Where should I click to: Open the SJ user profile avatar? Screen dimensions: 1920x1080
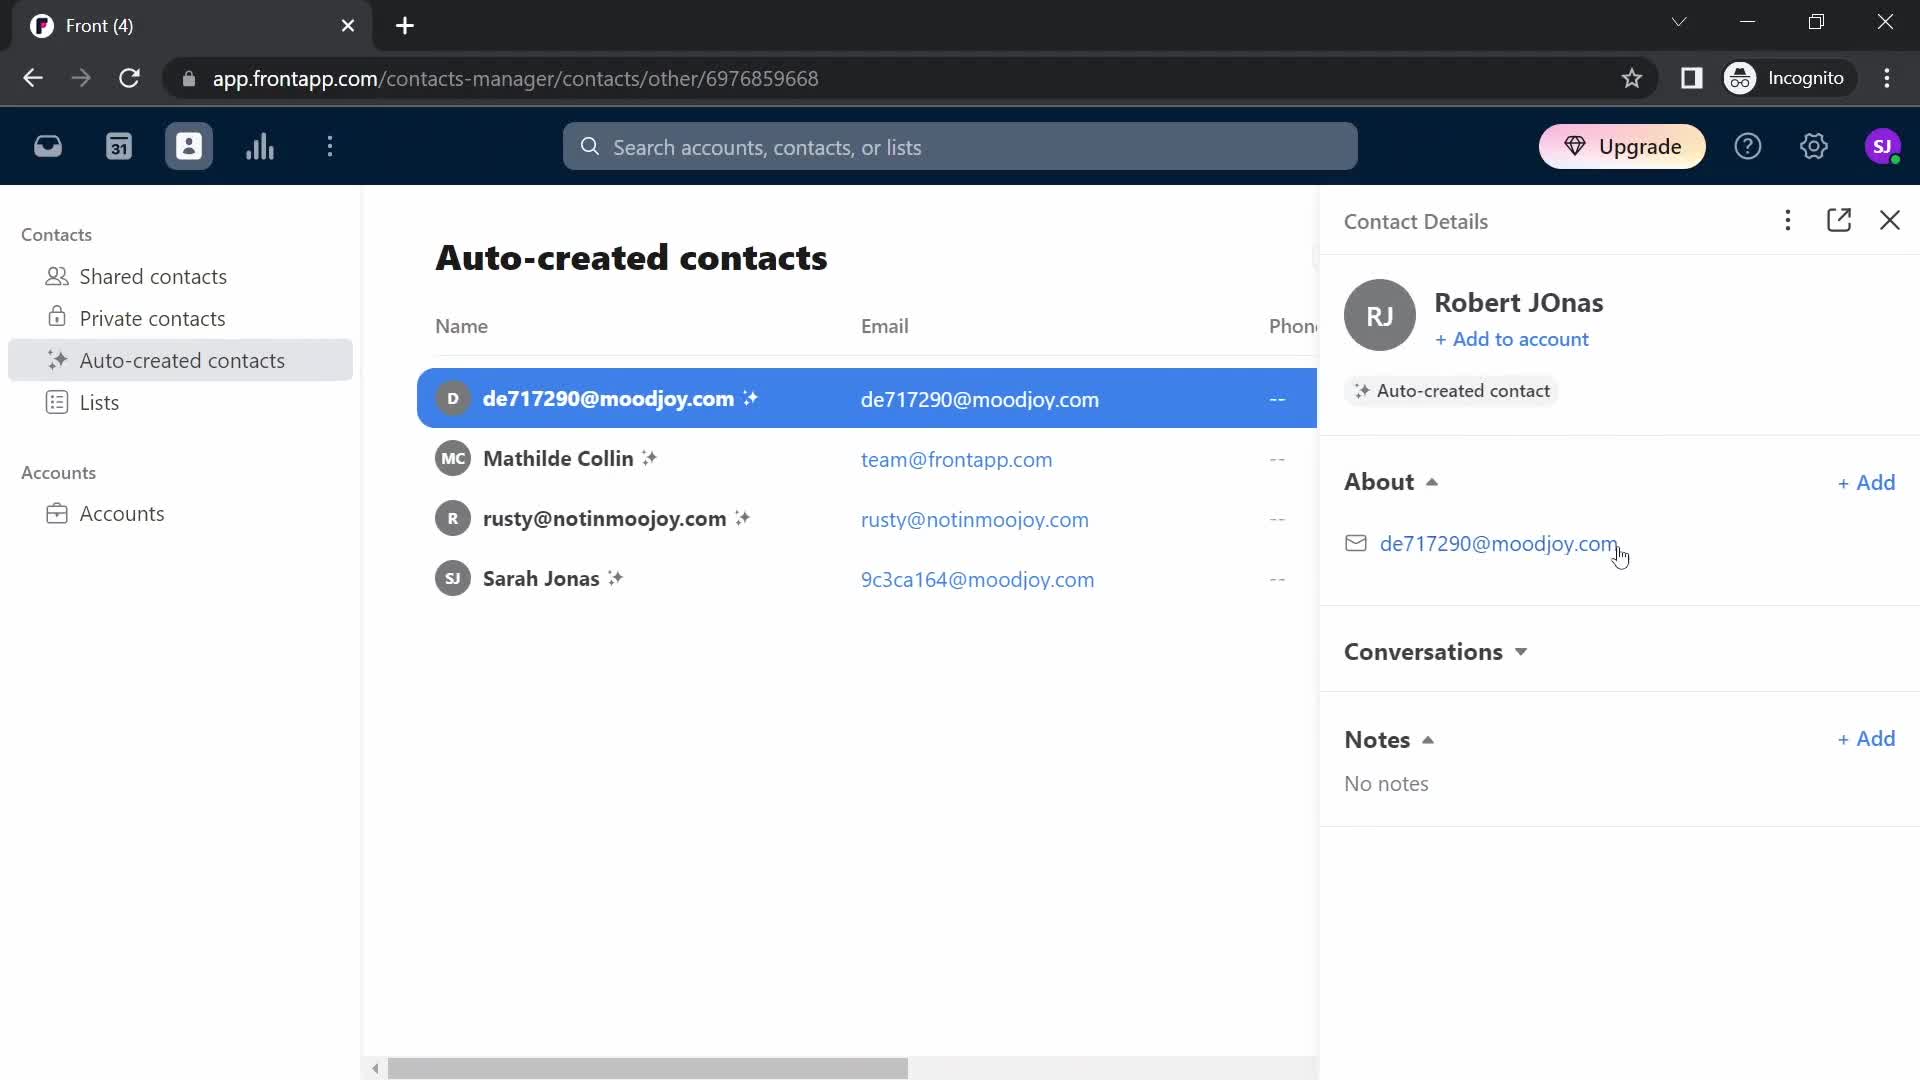1883,147
